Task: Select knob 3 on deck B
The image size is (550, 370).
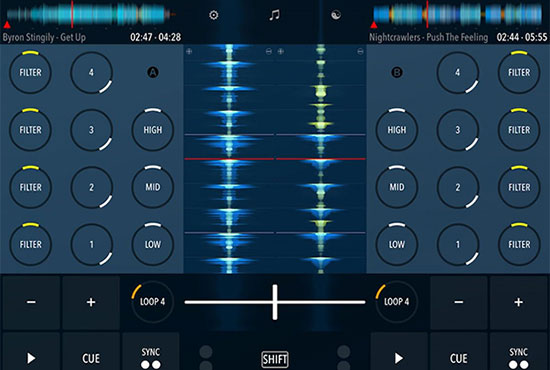Action: [x=458, y=130]
